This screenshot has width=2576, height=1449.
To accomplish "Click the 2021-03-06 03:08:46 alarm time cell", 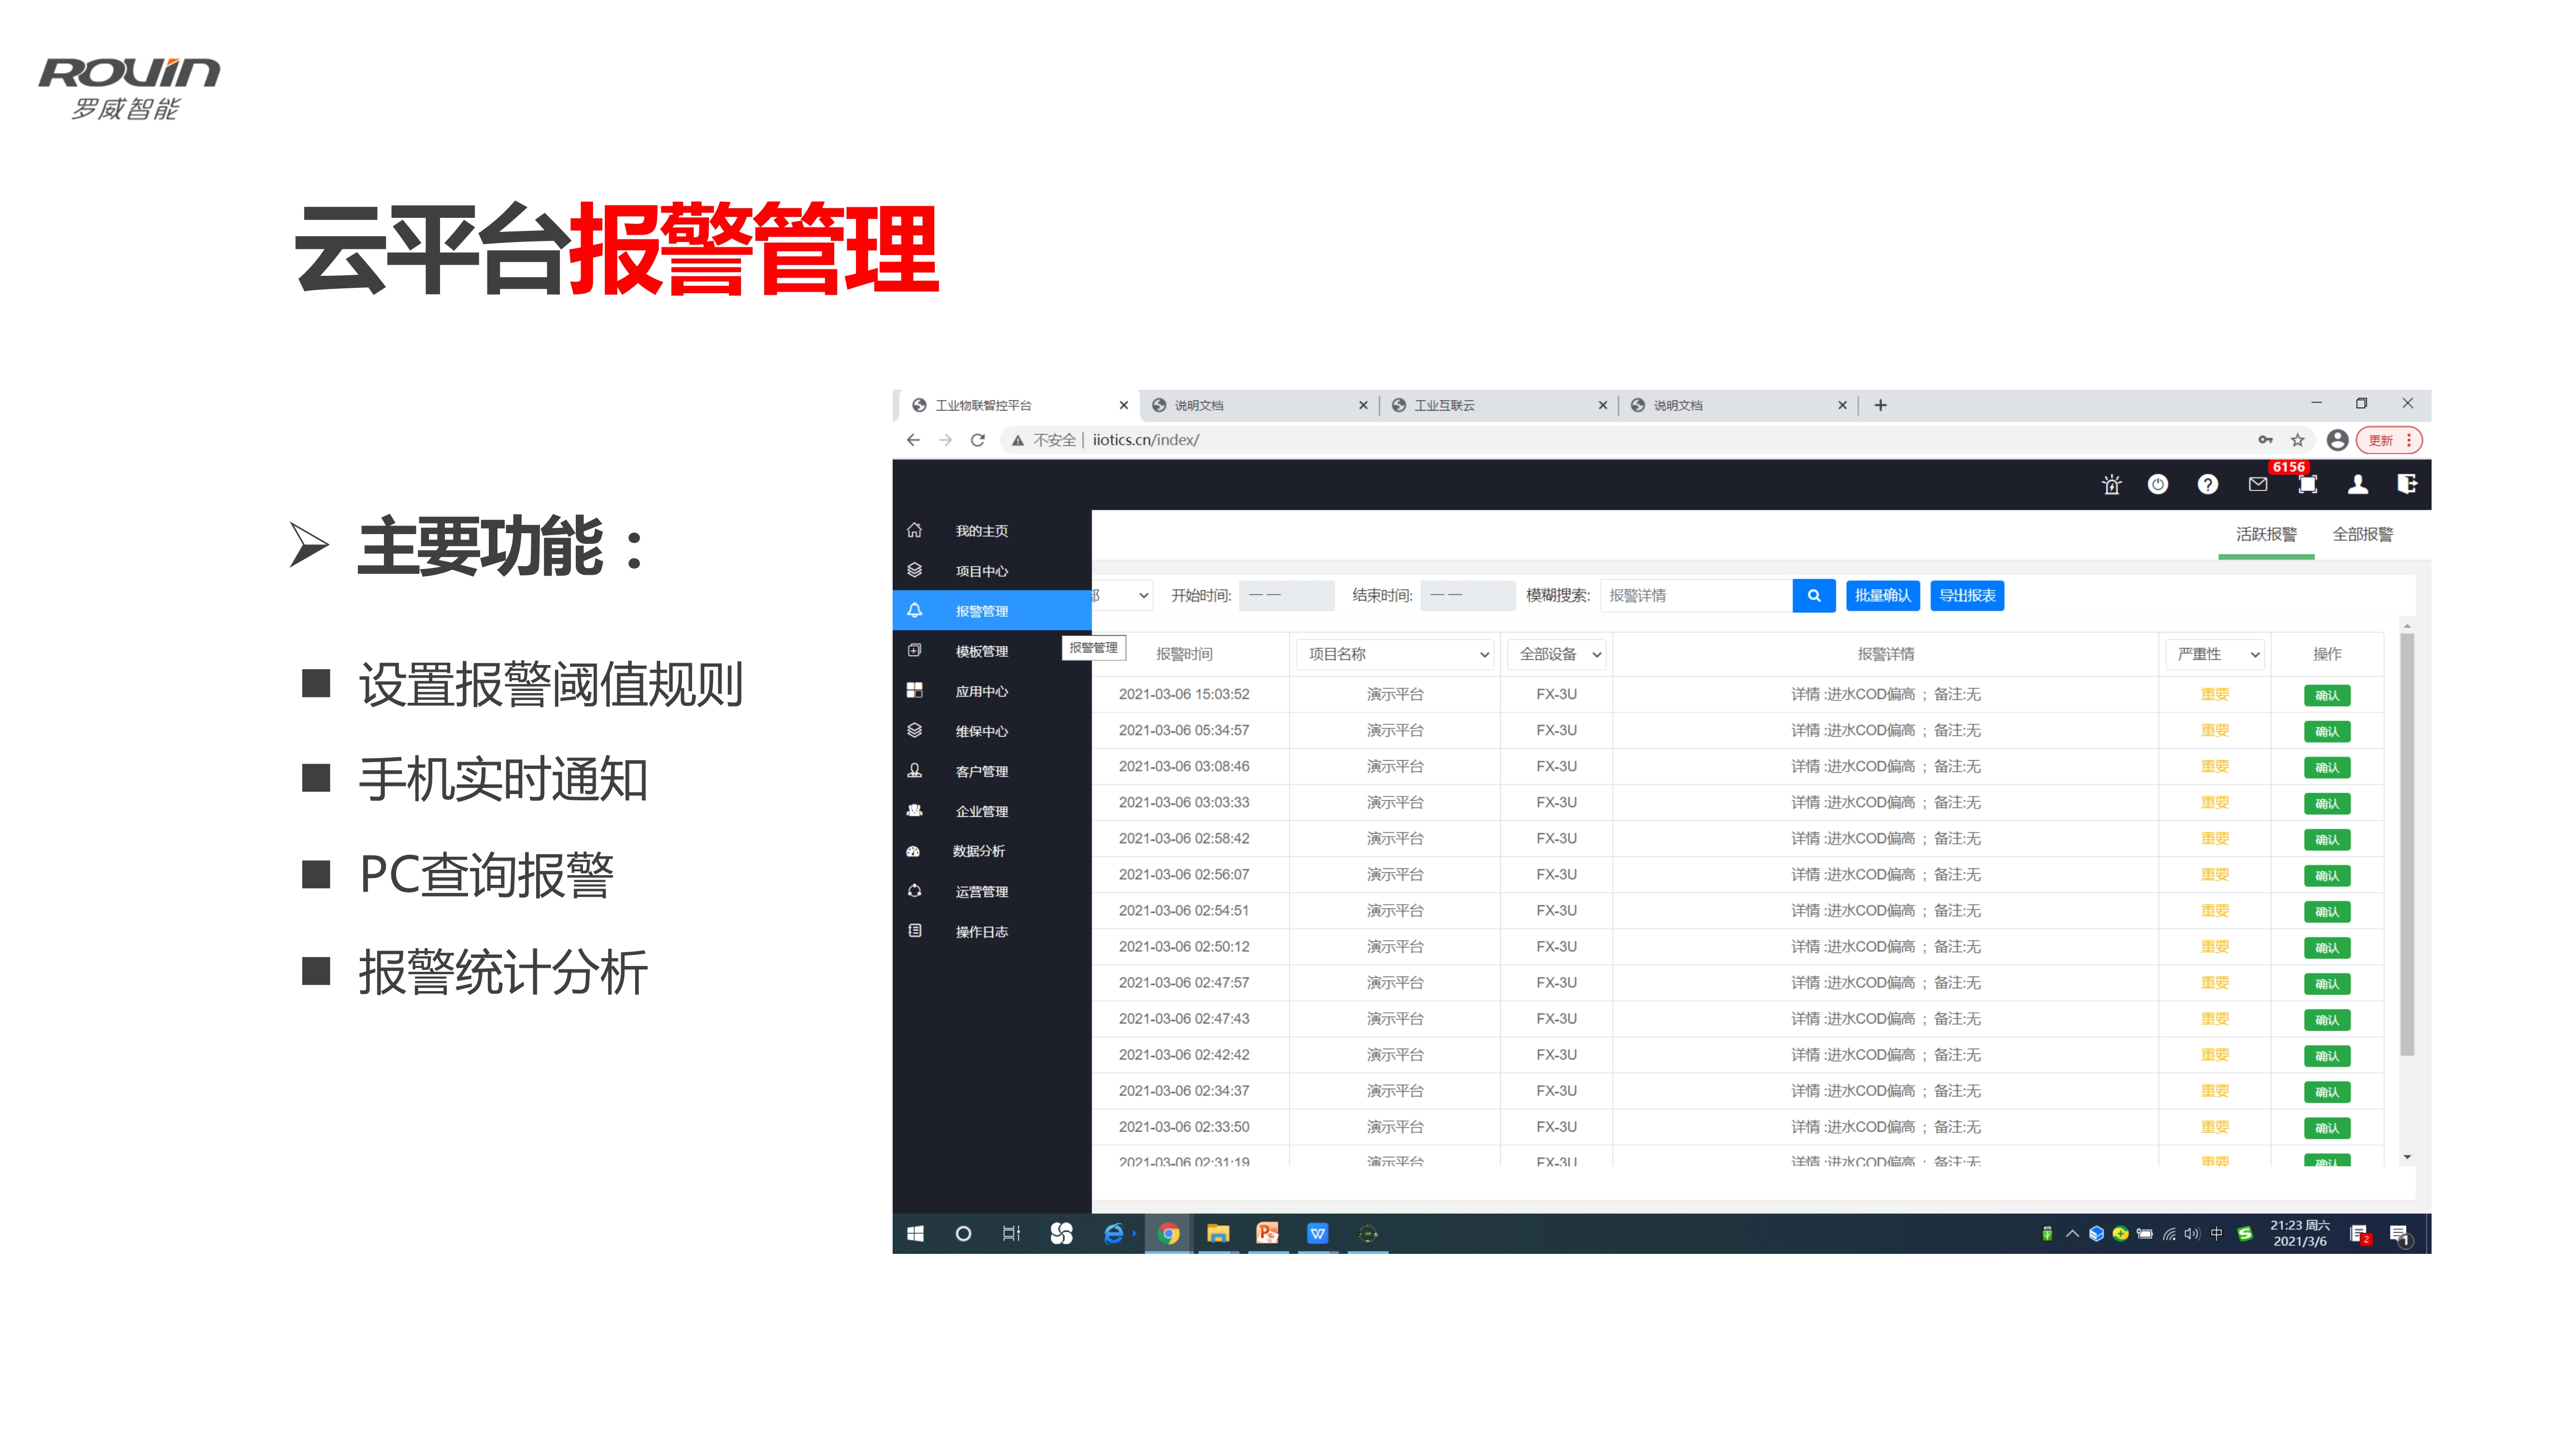I will click(1184, 766).
